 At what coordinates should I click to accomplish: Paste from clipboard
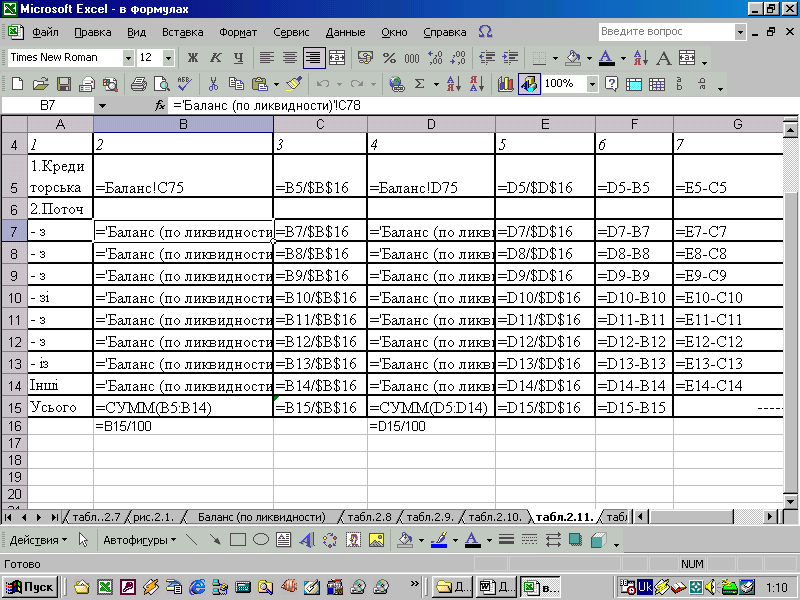pos(260,83)
